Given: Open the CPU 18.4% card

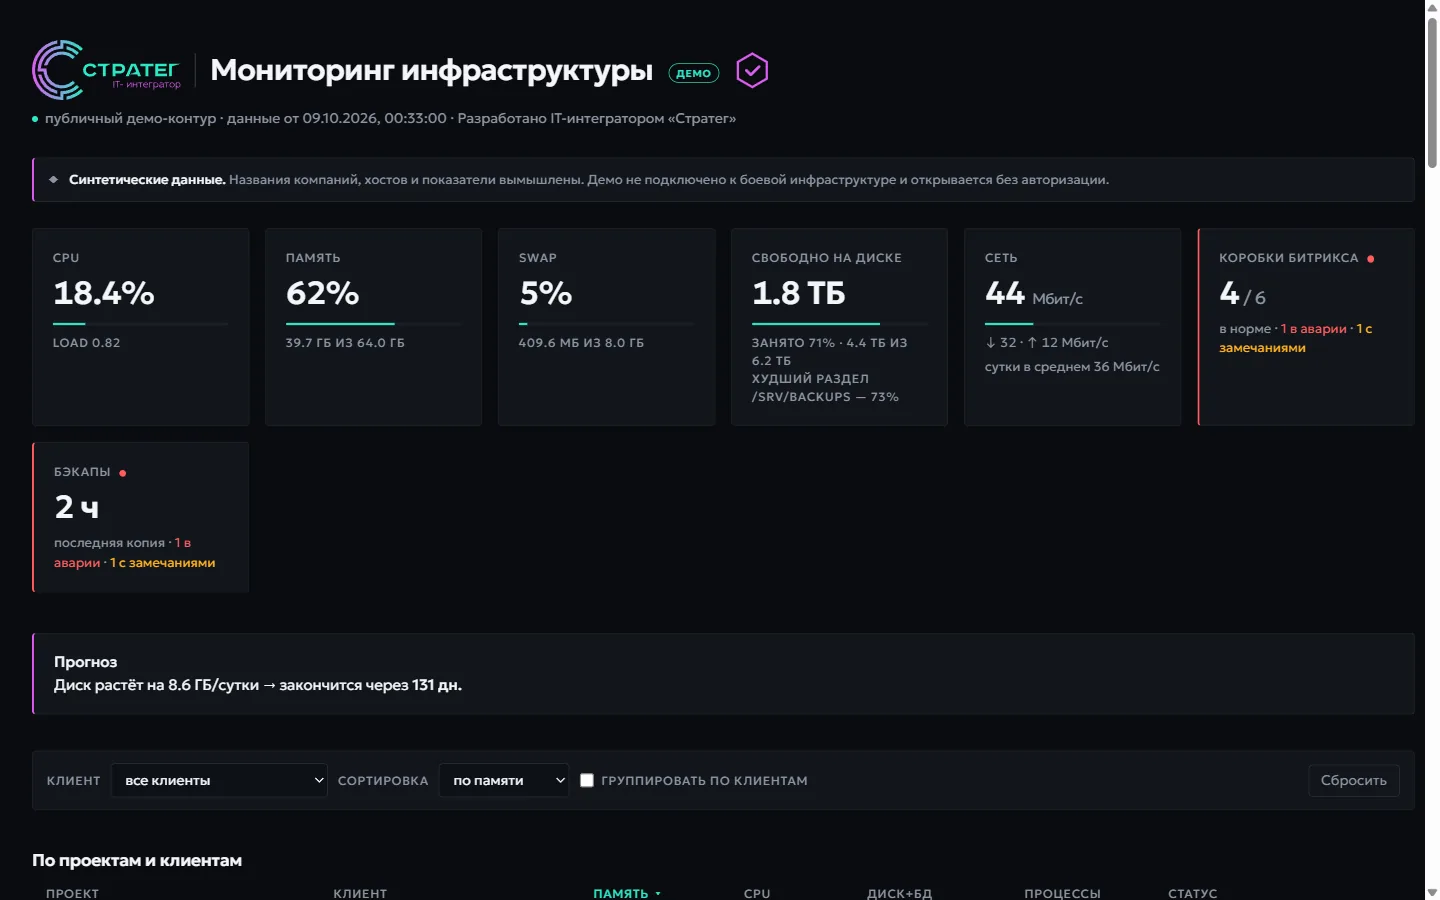Looking at the screenshot, I should click(141, 327).
